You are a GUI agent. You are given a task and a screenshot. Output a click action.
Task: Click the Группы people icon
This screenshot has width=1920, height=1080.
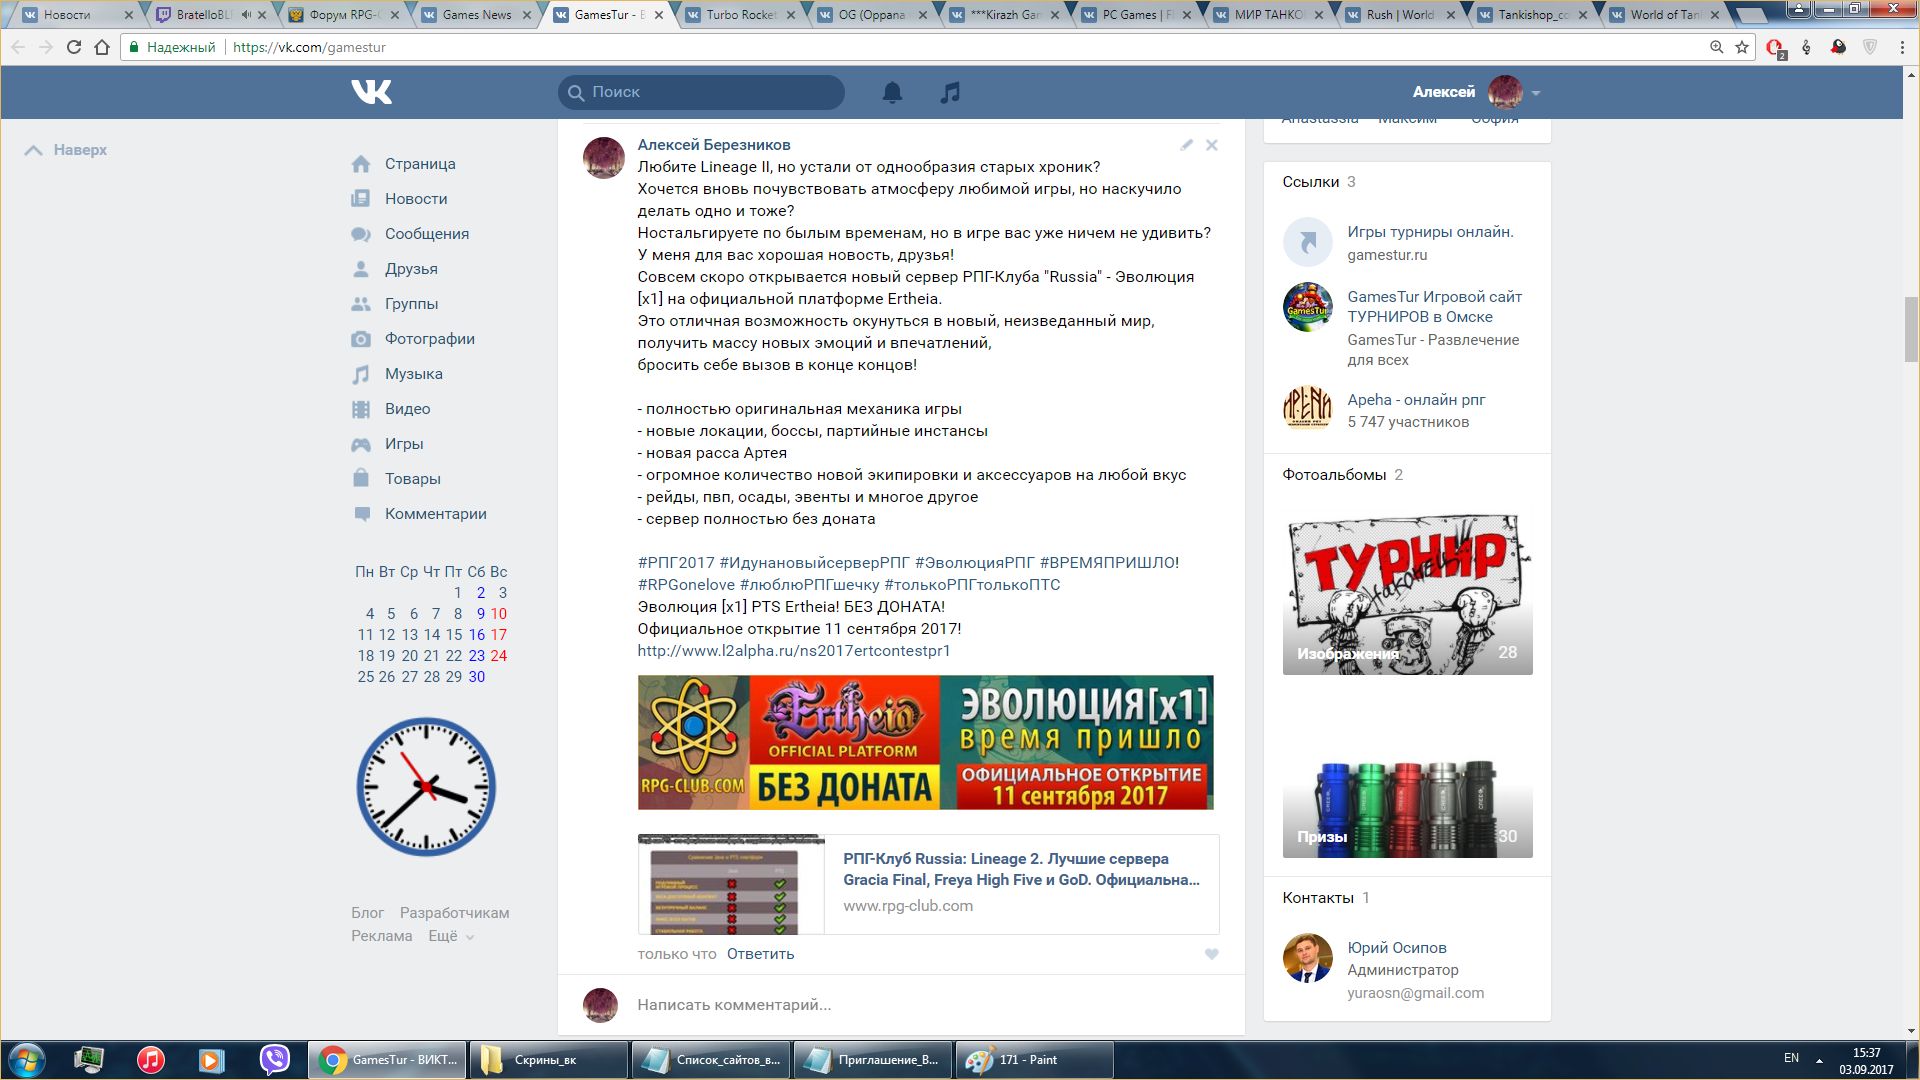click(x=361, y=304)
